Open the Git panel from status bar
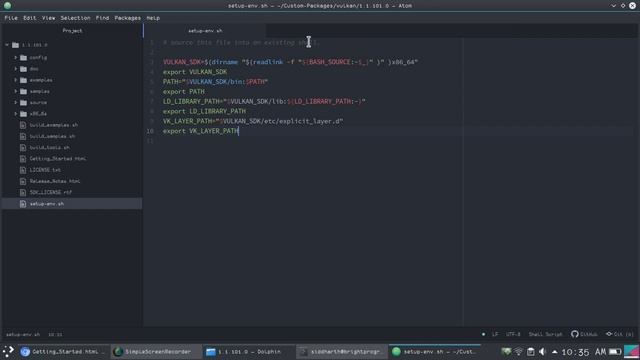Screen dimensions: 640x360 [x=620, y=334]
